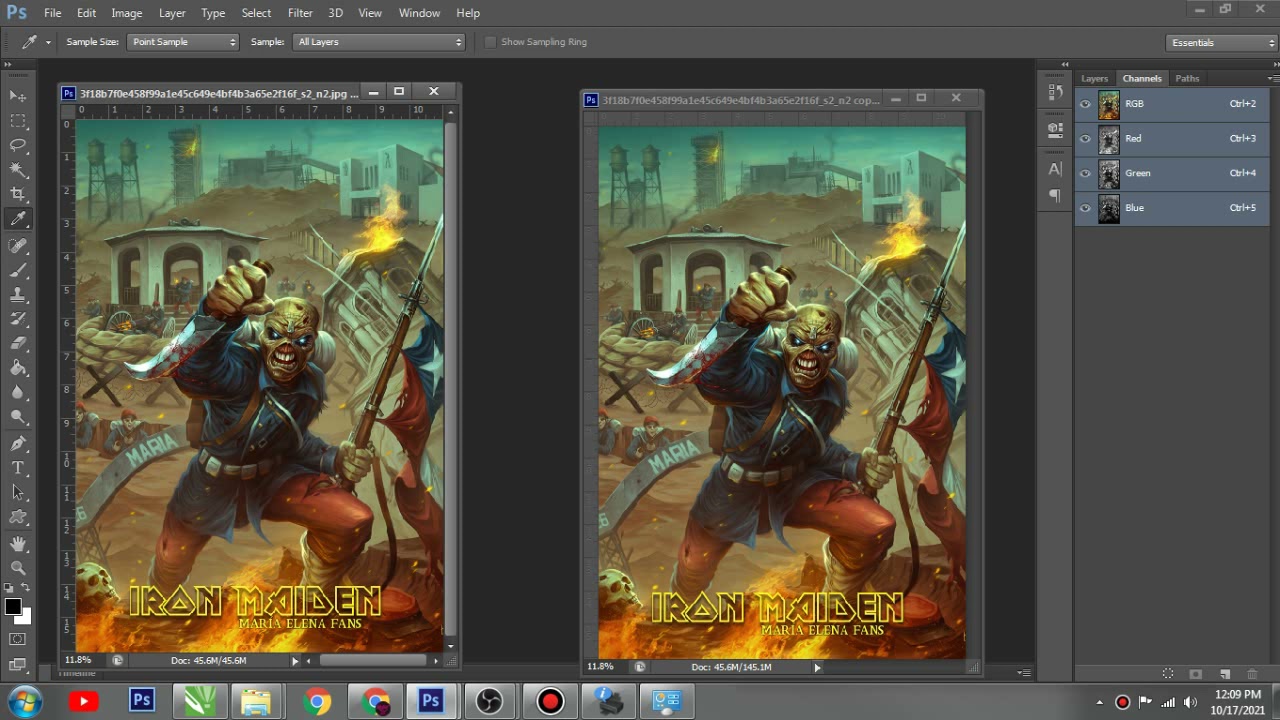Viewport: 1280px width, 720px height.
Task: Load channel as selection button
Action: [x=1167, y=674]
